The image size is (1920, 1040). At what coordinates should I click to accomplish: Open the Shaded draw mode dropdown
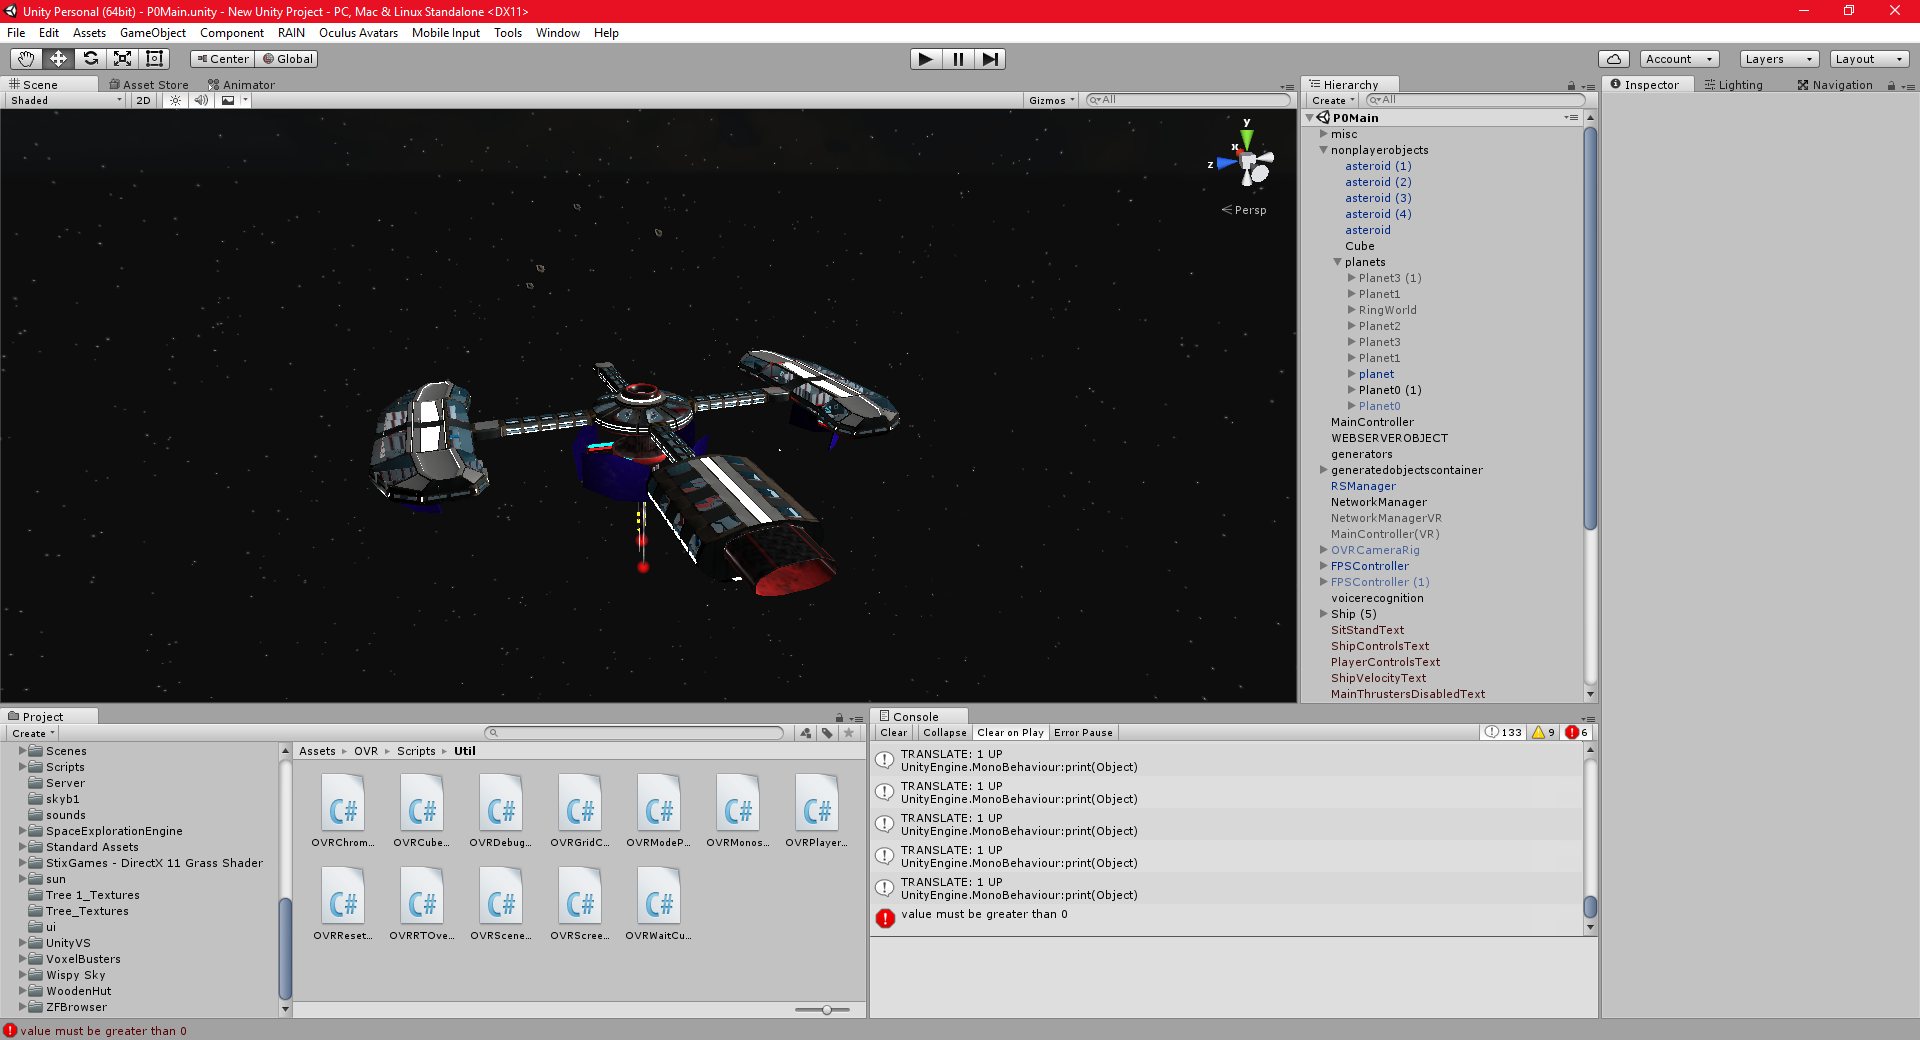click(x=66, y=100)
